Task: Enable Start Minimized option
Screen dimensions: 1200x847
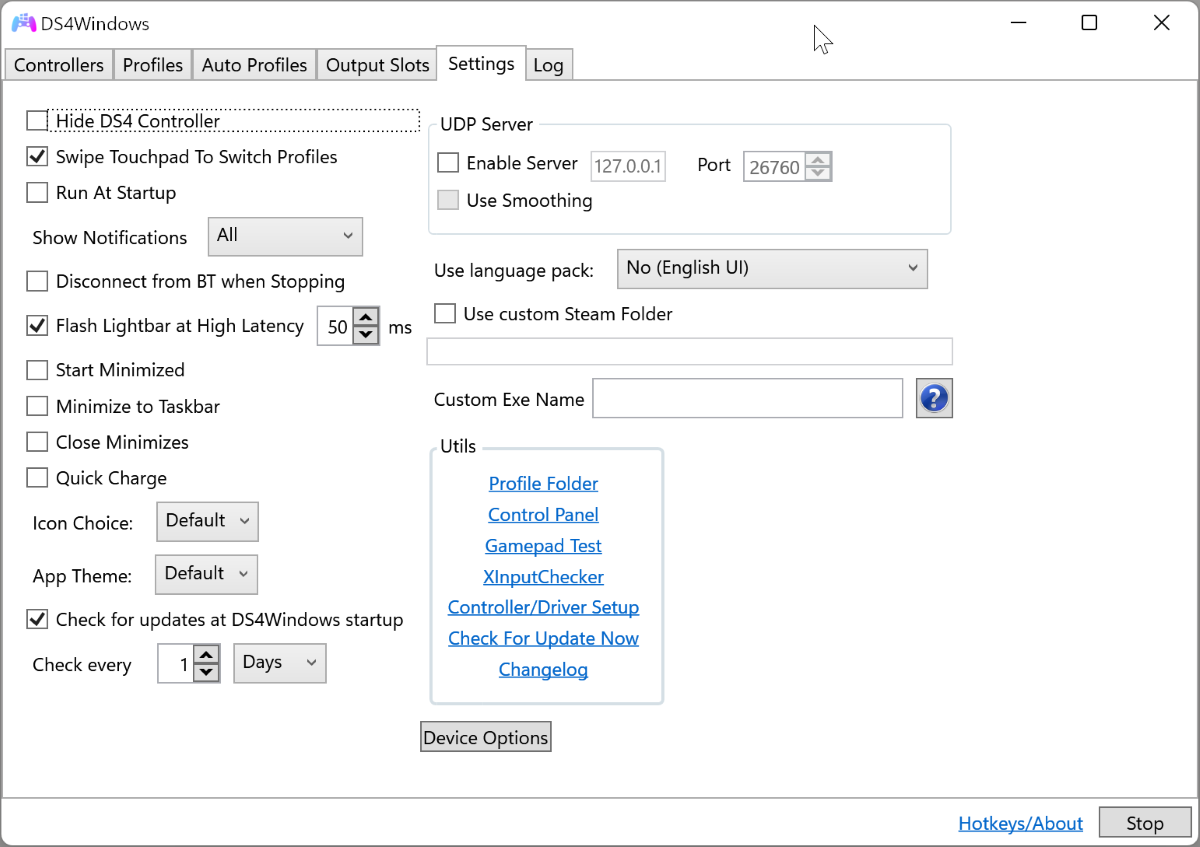Action: pos(37,370)
